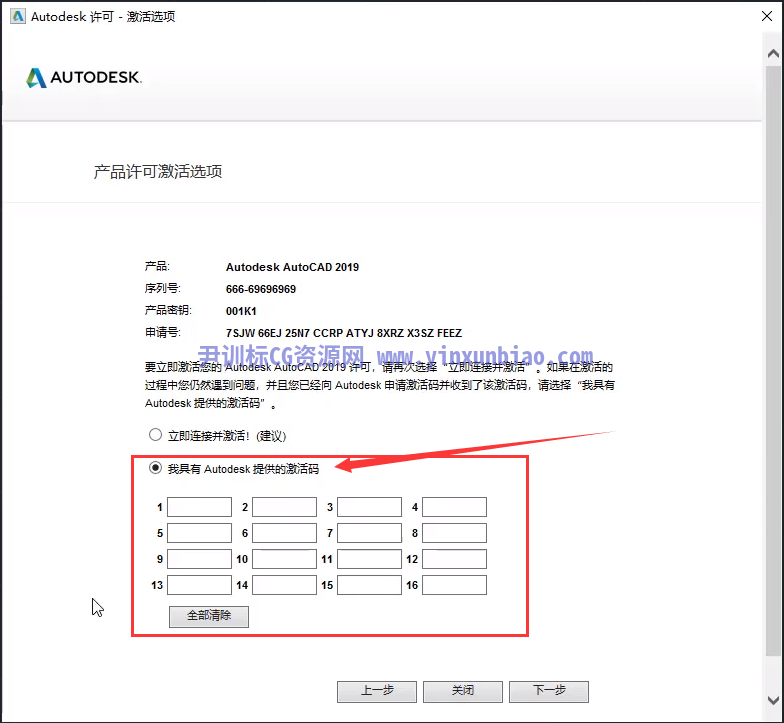784x723 pixels.
Task: Click activation code field 9
Action: tap(200, 559)
